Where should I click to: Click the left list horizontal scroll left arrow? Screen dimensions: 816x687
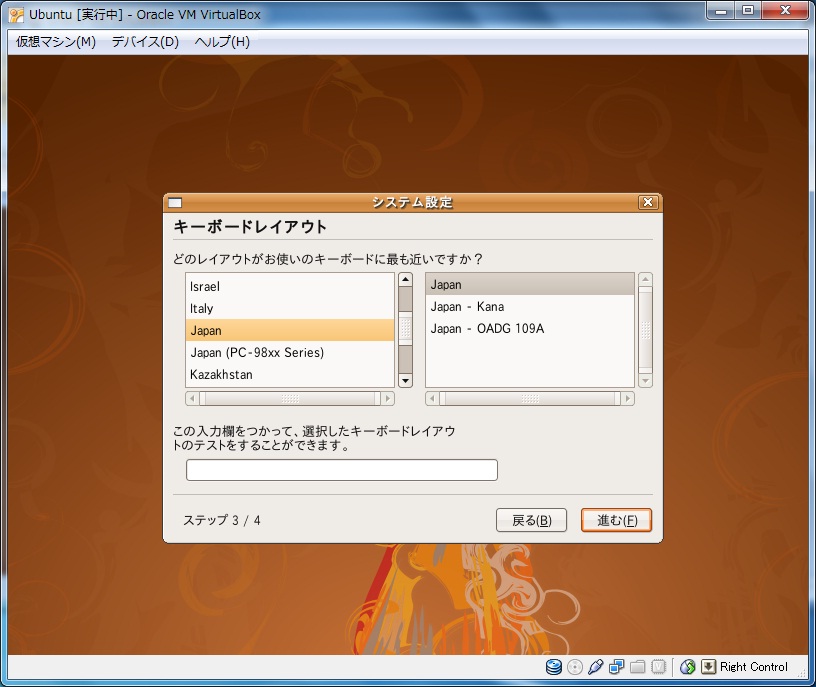192,399
